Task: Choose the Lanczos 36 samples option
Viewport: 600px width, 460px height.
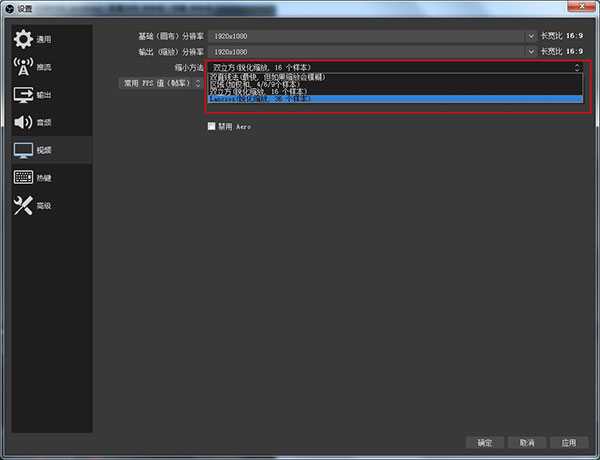Action: click(x=396, y=99)
